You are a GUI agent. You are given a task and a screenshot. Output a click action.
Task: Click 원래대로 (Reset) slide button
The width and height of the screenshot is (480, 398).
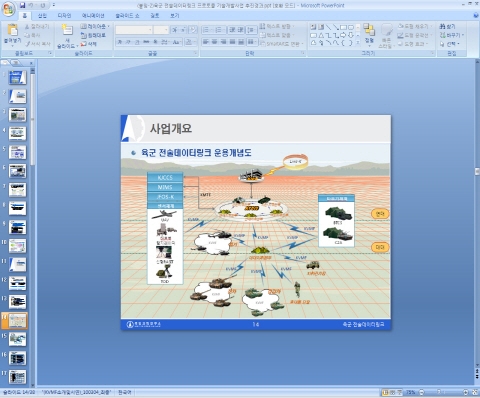click(x=93, y=35)
